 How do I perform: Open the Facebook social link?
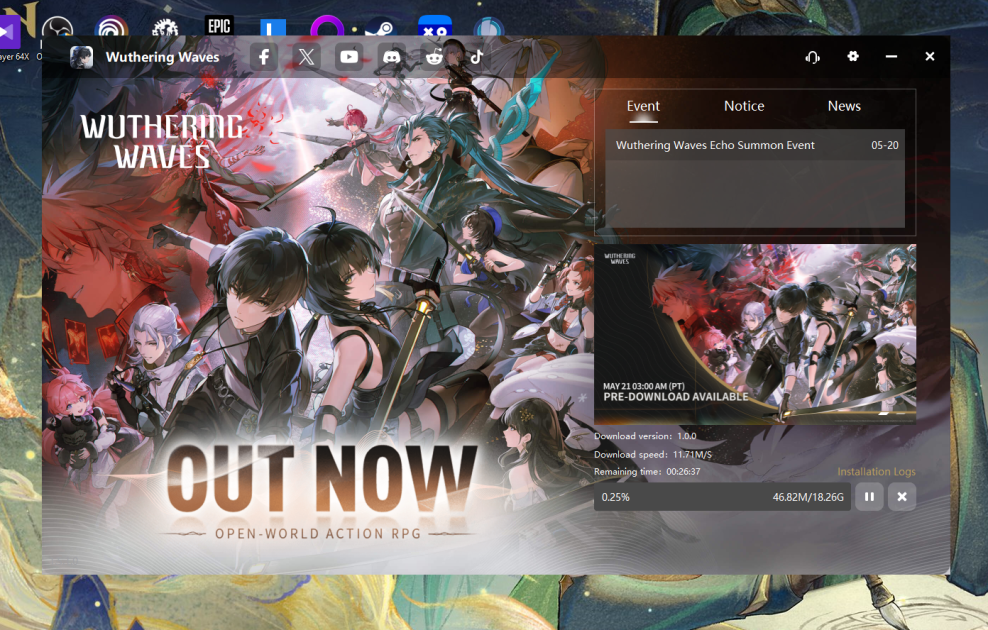264,57
